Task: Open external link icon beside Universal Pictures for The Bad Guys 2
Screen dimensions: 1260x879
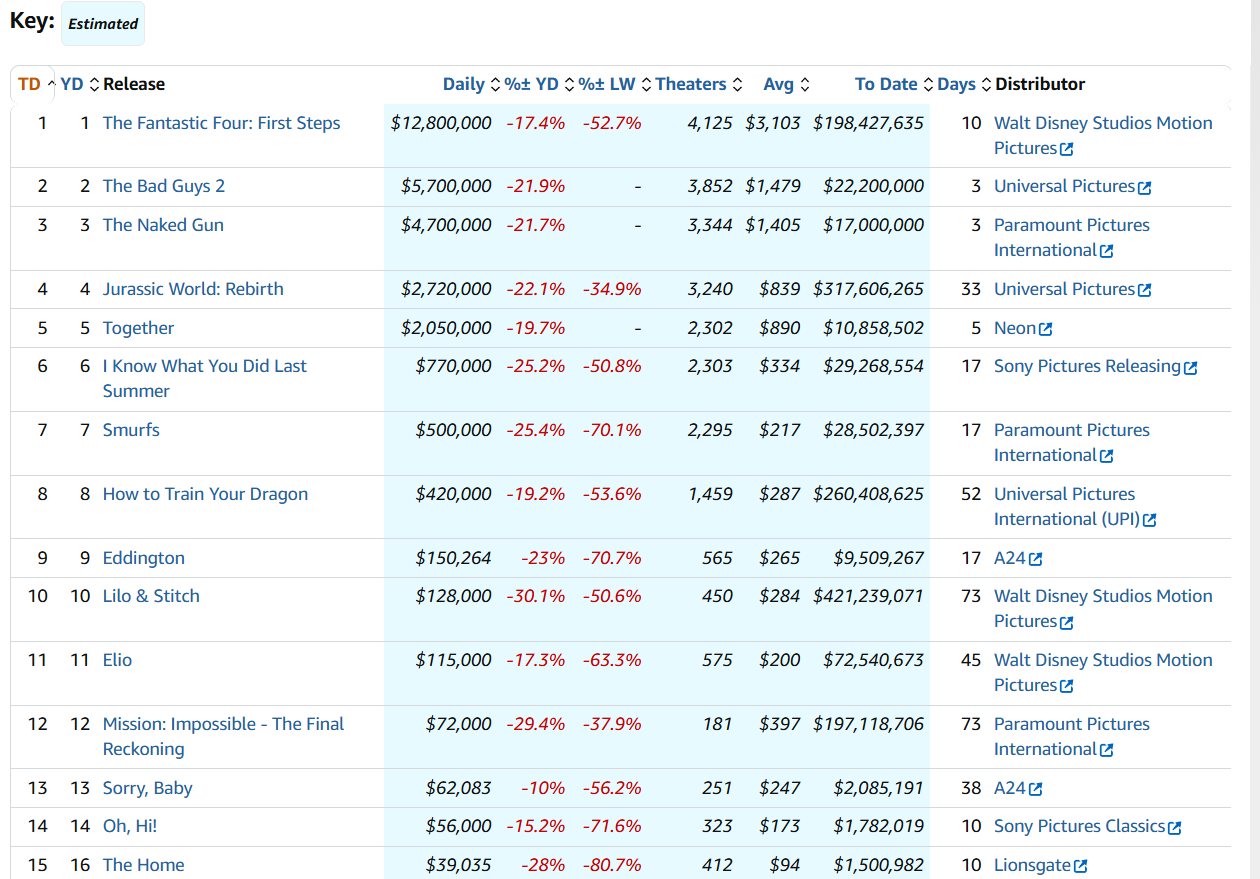Action: click(x=1145, y=187)
